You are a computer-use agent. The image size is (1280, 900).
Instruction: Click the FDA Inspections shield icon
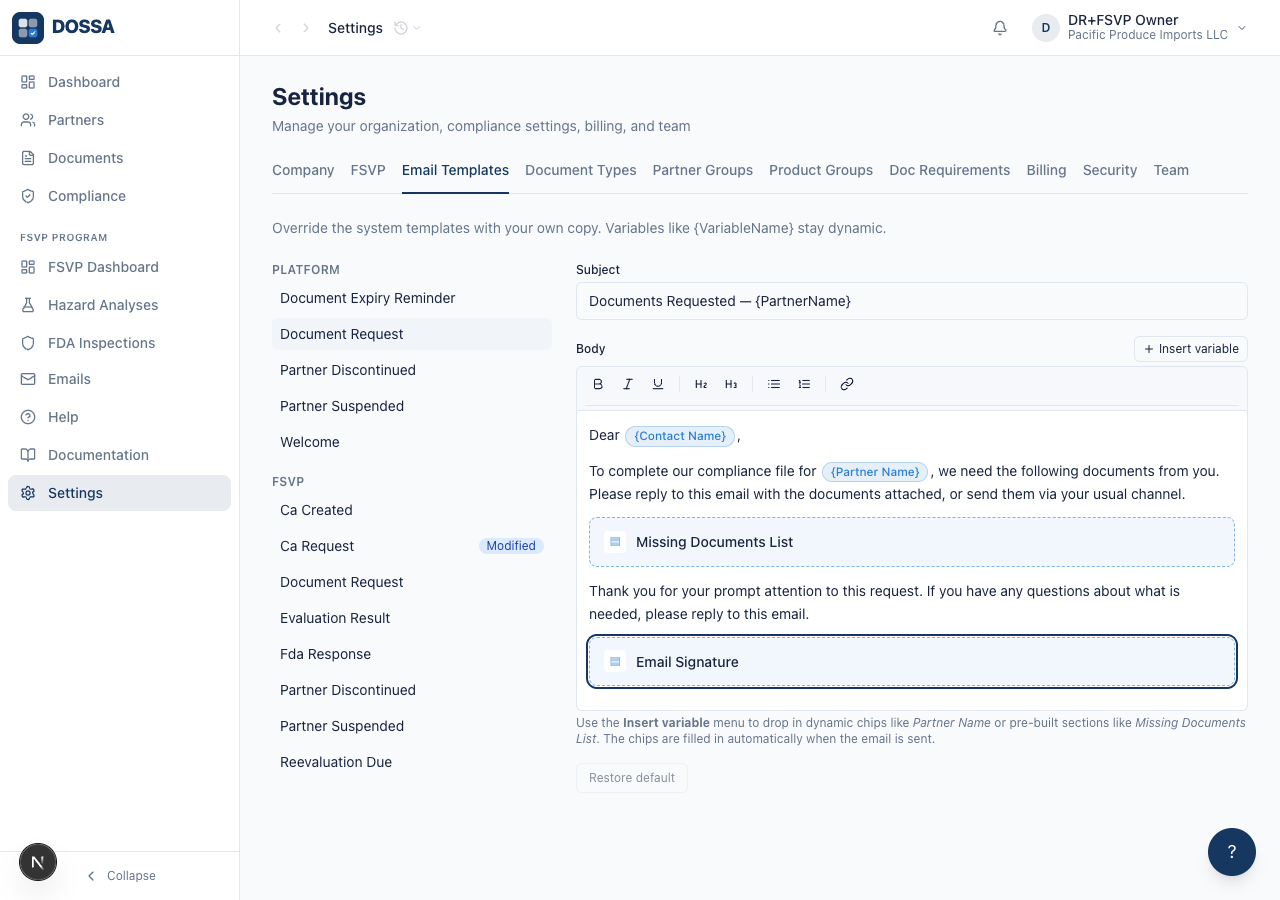(x=28, y=343)
